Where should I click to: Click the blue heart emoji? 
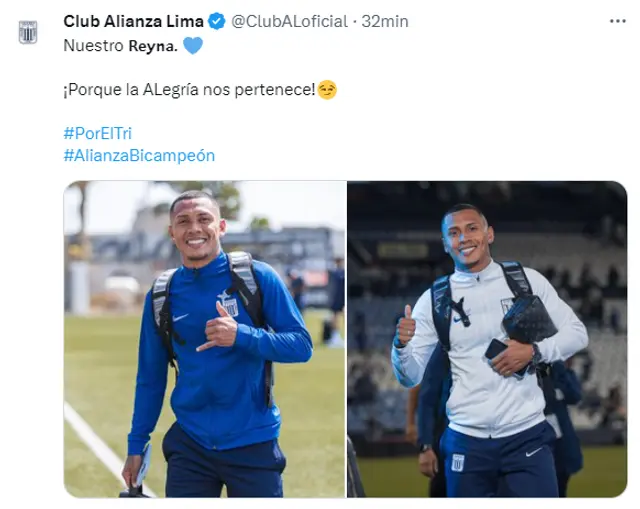(193, 45)
